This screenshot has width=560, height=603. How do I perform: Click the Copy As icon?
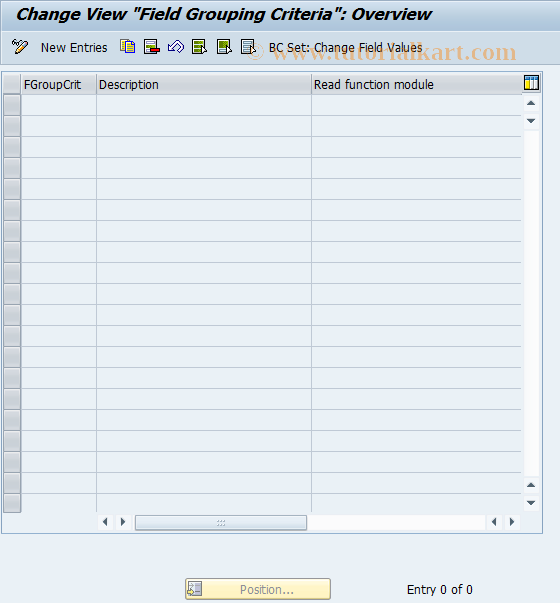[128, 47]
